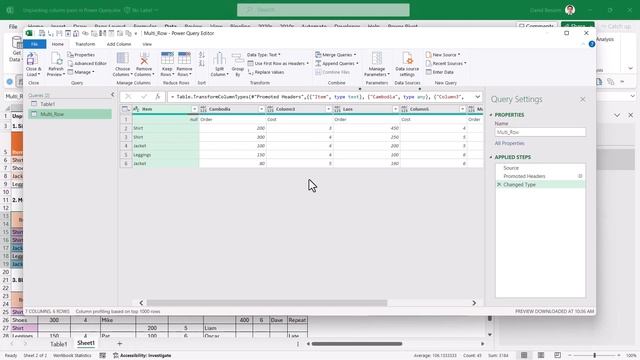Open the Laos column filter dropdown
Viewport: 640px width, 360px height.
tap(395, 109)
